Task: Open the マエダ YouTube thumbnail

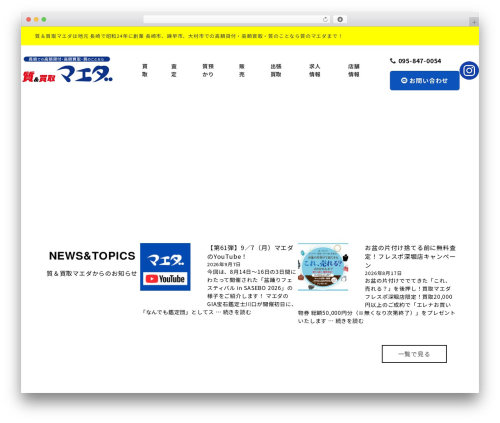Action: click(165, 267)
